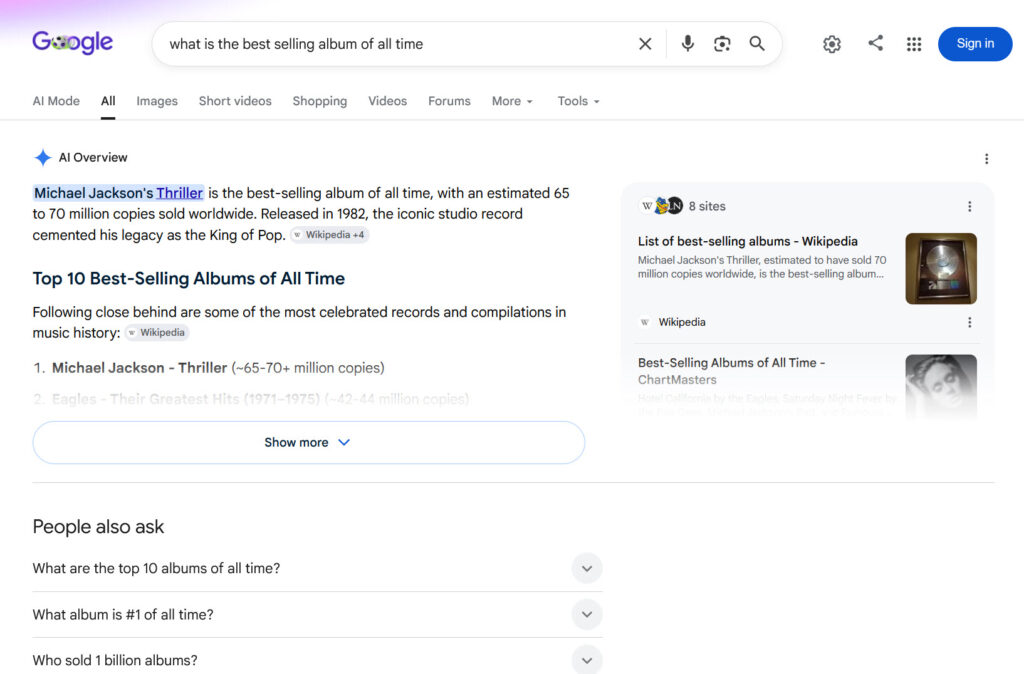Open the Short videos tab

pos(235,101)
